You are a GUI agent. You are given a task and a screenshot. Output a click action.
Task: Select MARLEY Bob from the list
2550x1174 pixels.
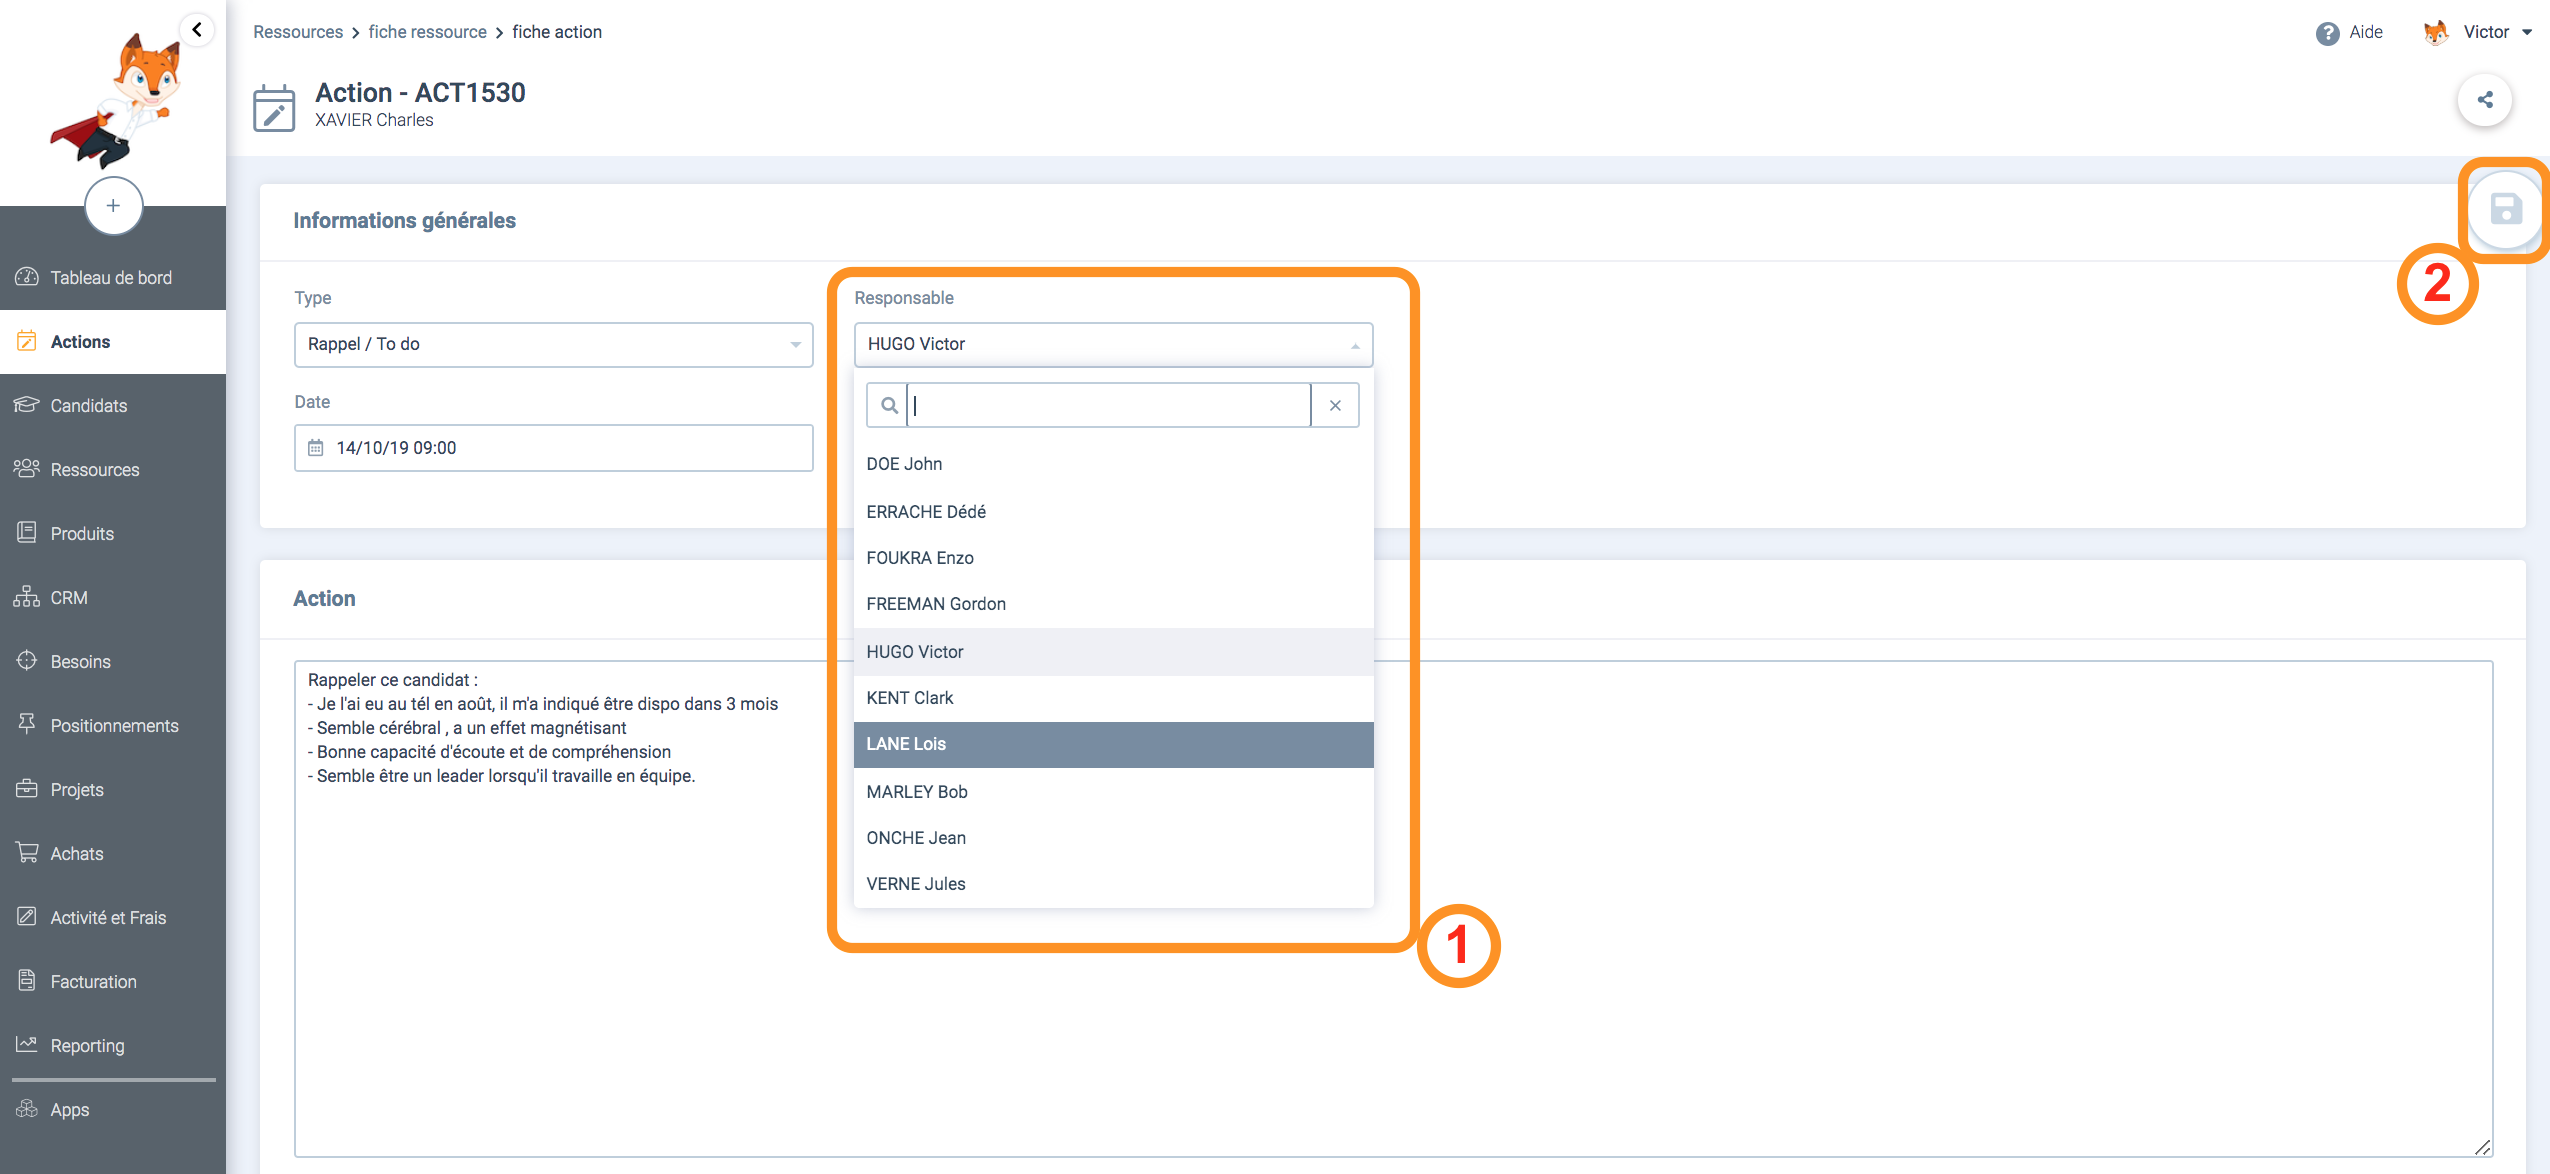[1113, 792]
